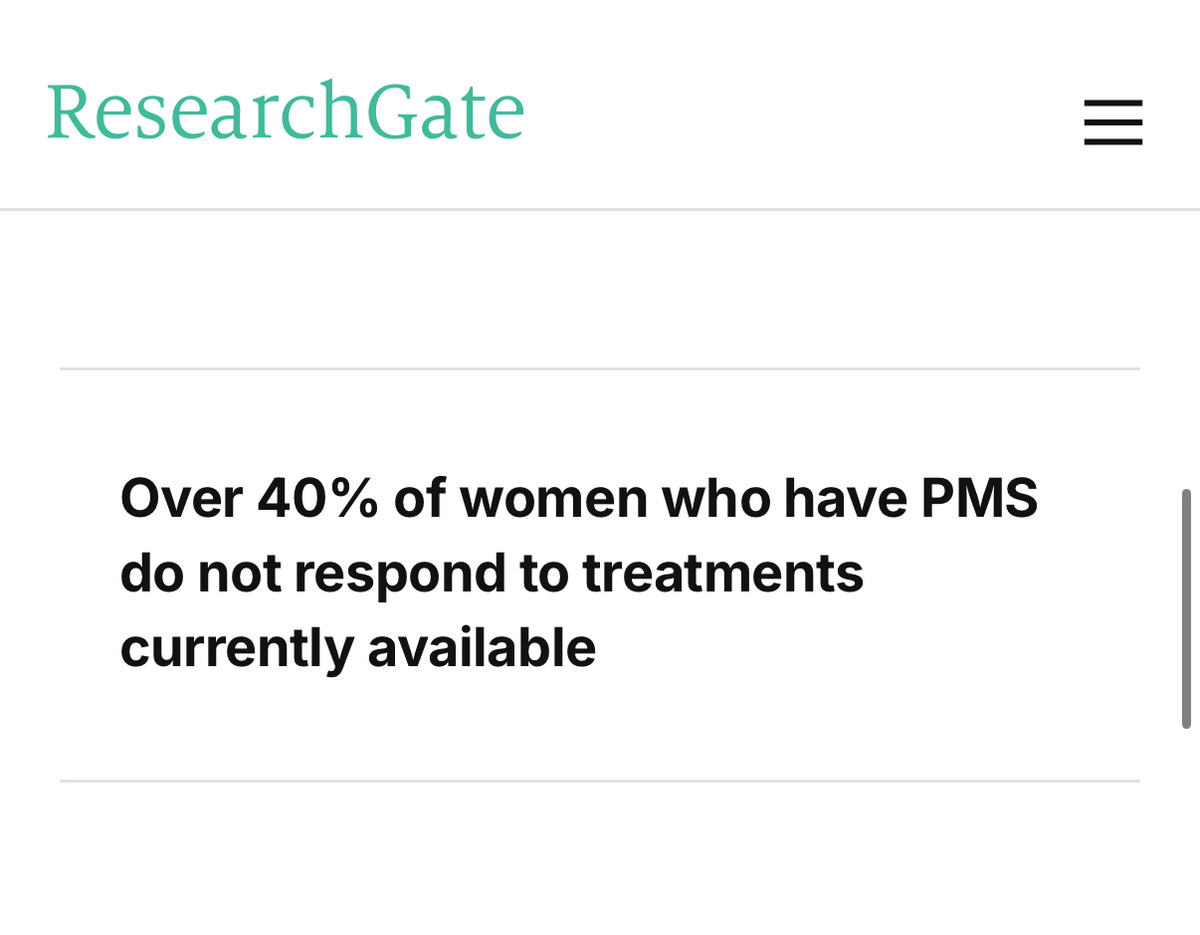This screenshot has width=1200, height=935.
Task: Click the headline text 'currently available'
Action: point(357,647)
